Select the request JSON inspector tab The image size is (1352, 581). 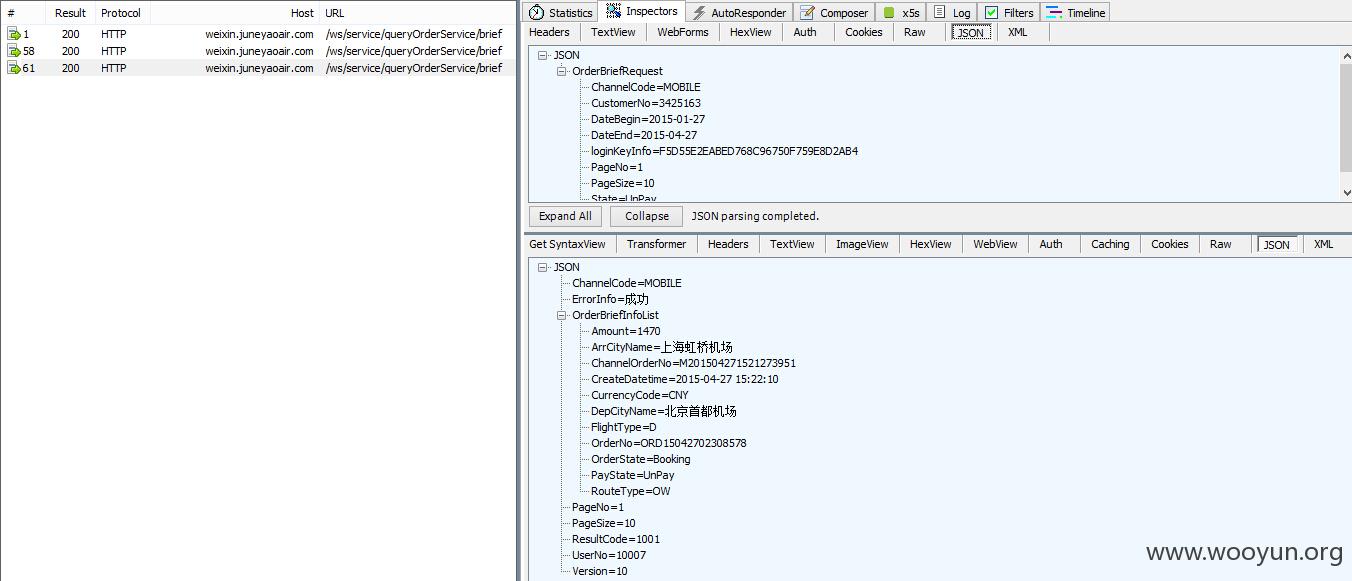point(970,32)
